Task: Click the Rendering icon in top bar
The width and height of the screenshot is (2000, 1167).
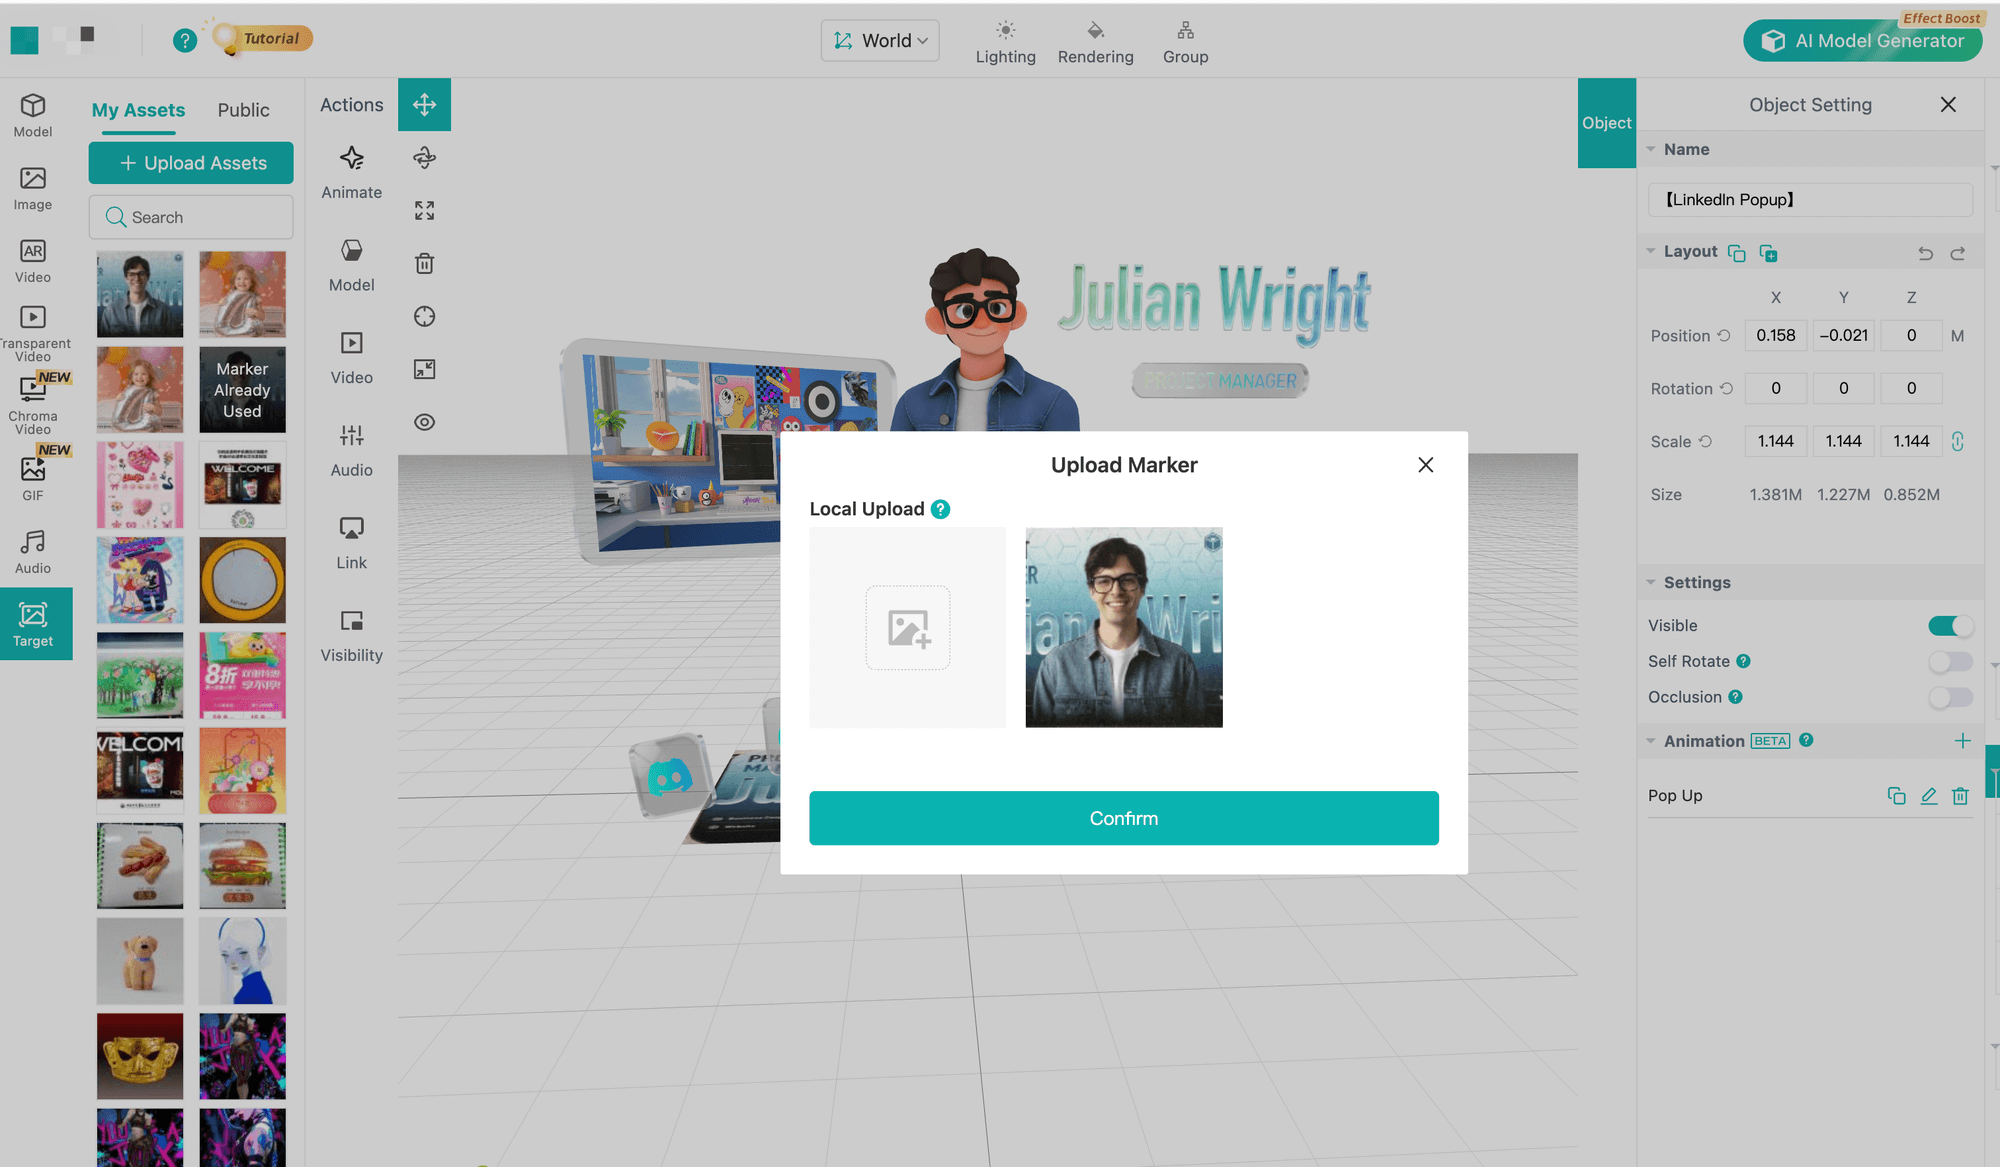Action: point(1095,40)
